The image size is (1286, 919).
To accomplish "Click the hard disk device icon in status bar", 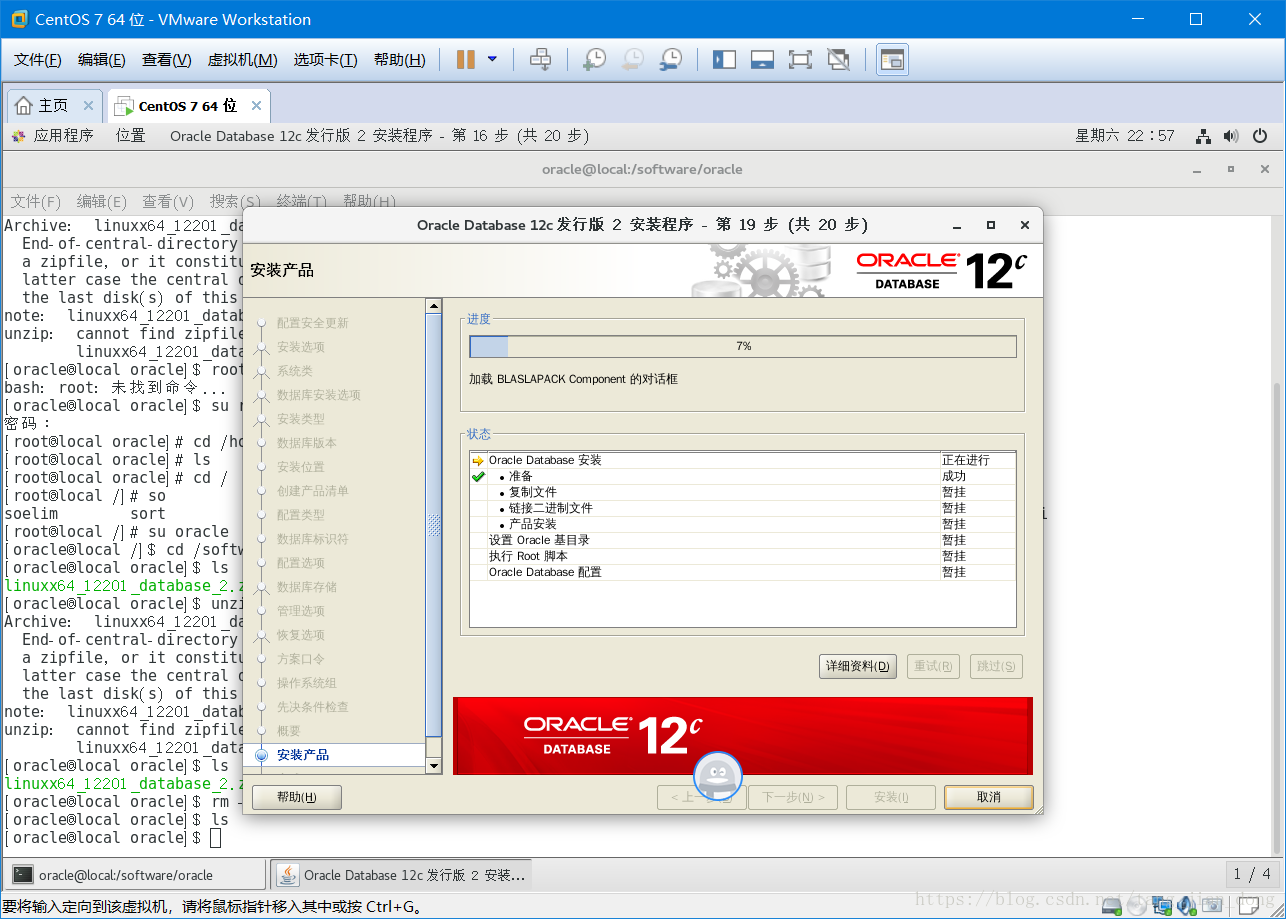I will click(1111, 906).
